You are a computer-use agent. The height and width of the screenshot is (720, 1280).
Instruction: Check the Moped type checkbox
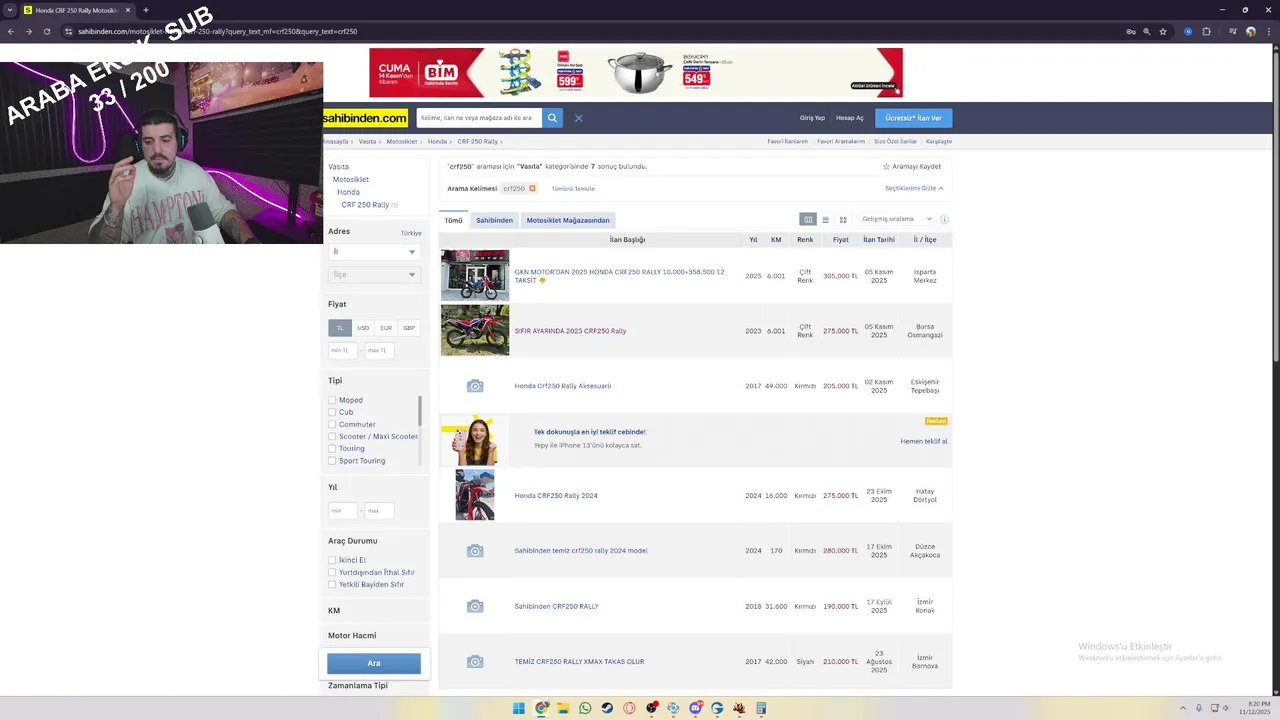(332, 400)
